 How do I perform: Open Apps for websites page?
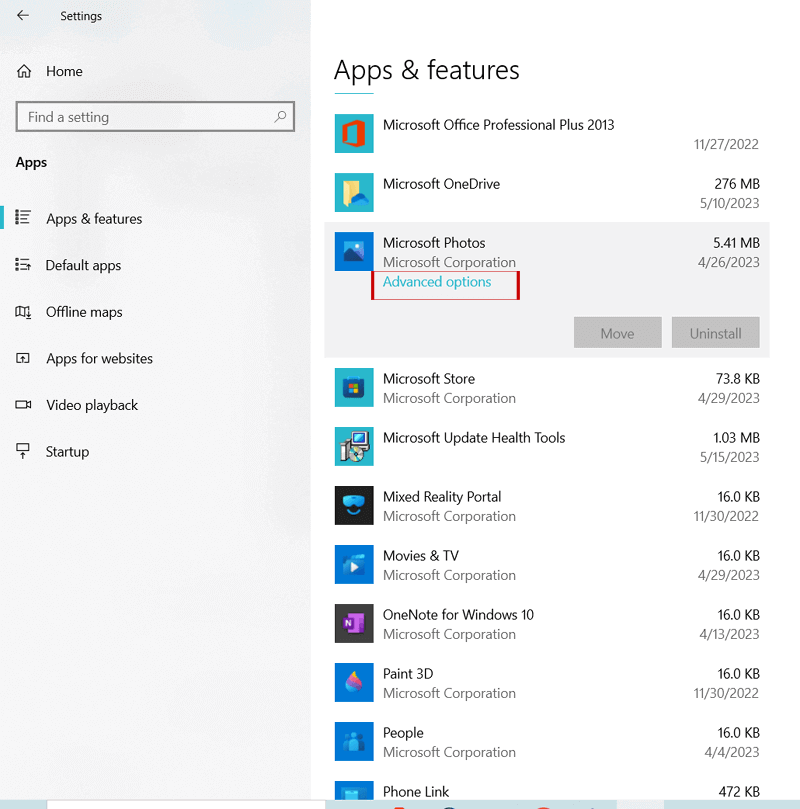pos(100,359)
